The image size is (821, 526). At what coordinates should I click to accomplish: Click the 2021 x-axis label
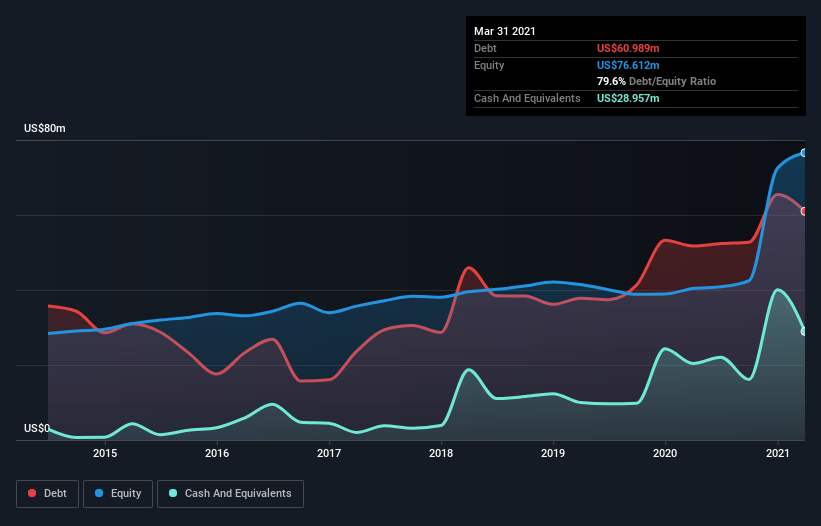778,453
